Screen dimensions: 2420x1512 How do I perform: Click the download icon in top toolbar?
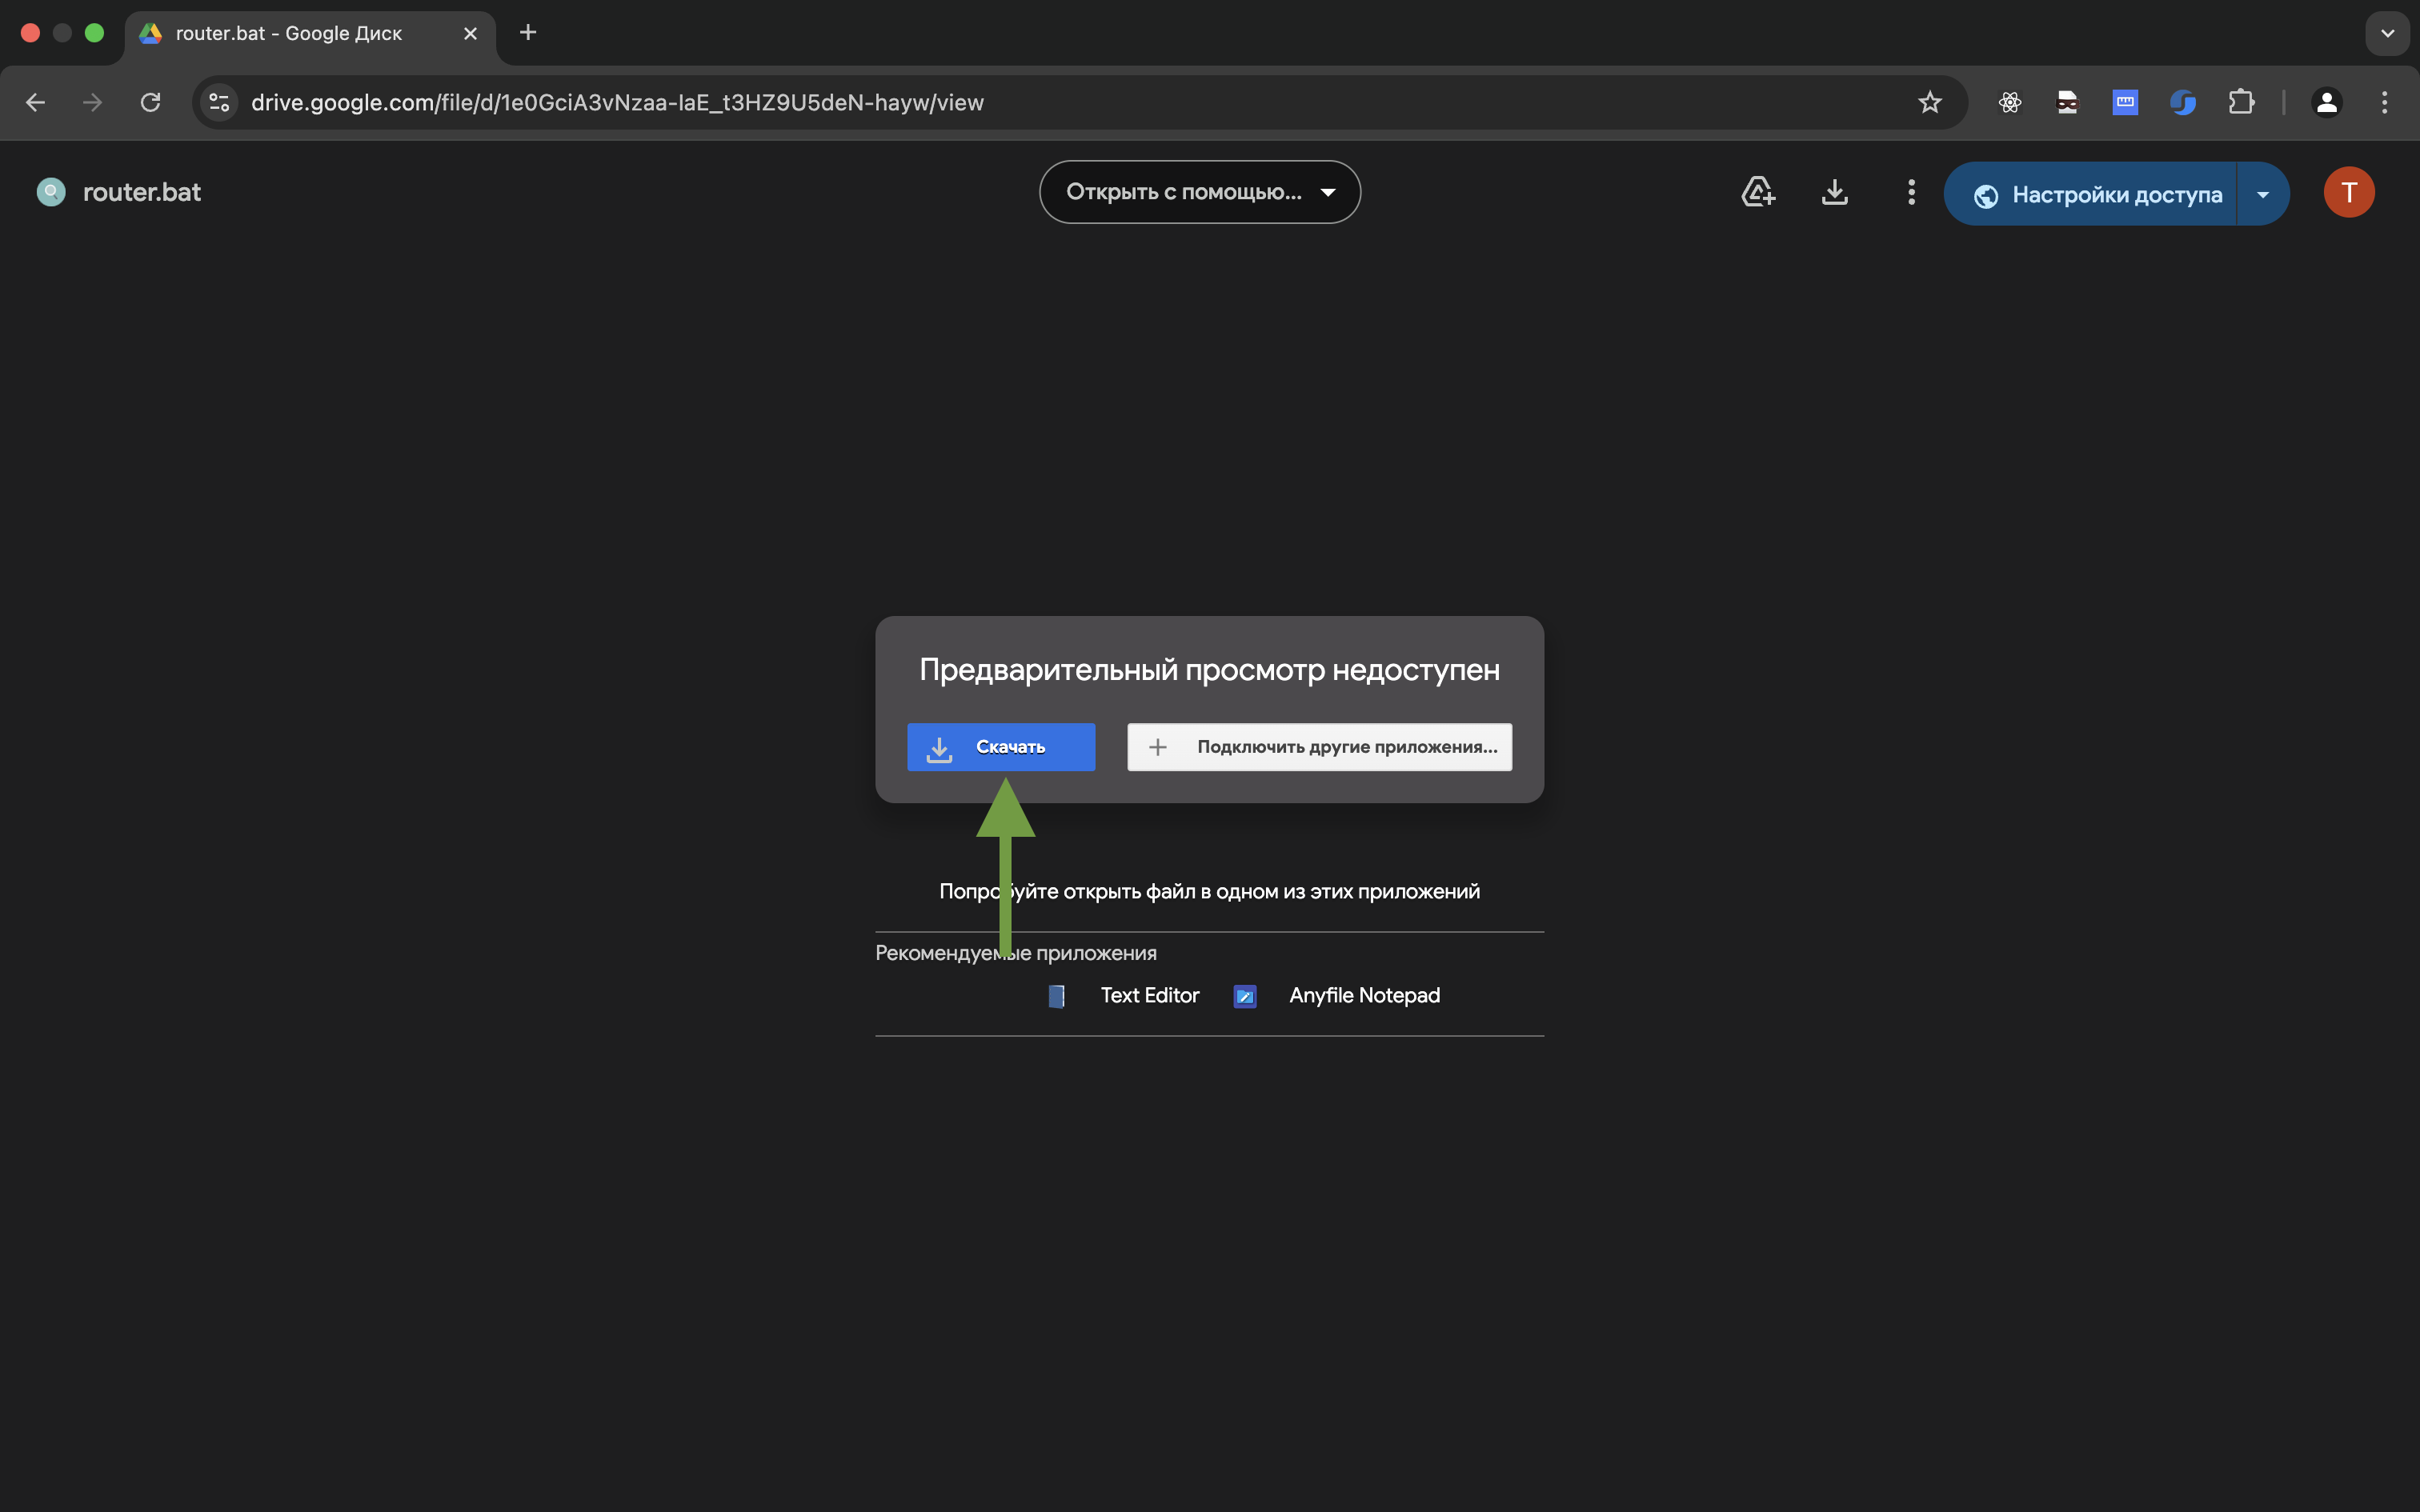(x=1834, y=192)
